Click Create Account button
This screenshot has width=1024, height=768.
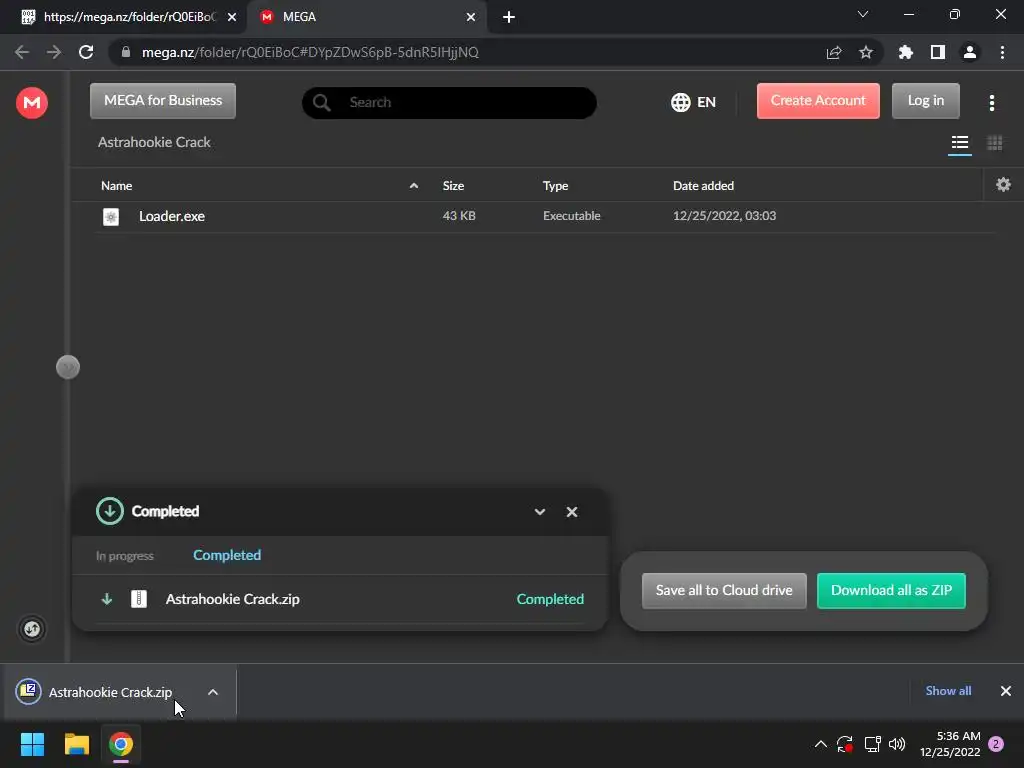click(818, 101)
